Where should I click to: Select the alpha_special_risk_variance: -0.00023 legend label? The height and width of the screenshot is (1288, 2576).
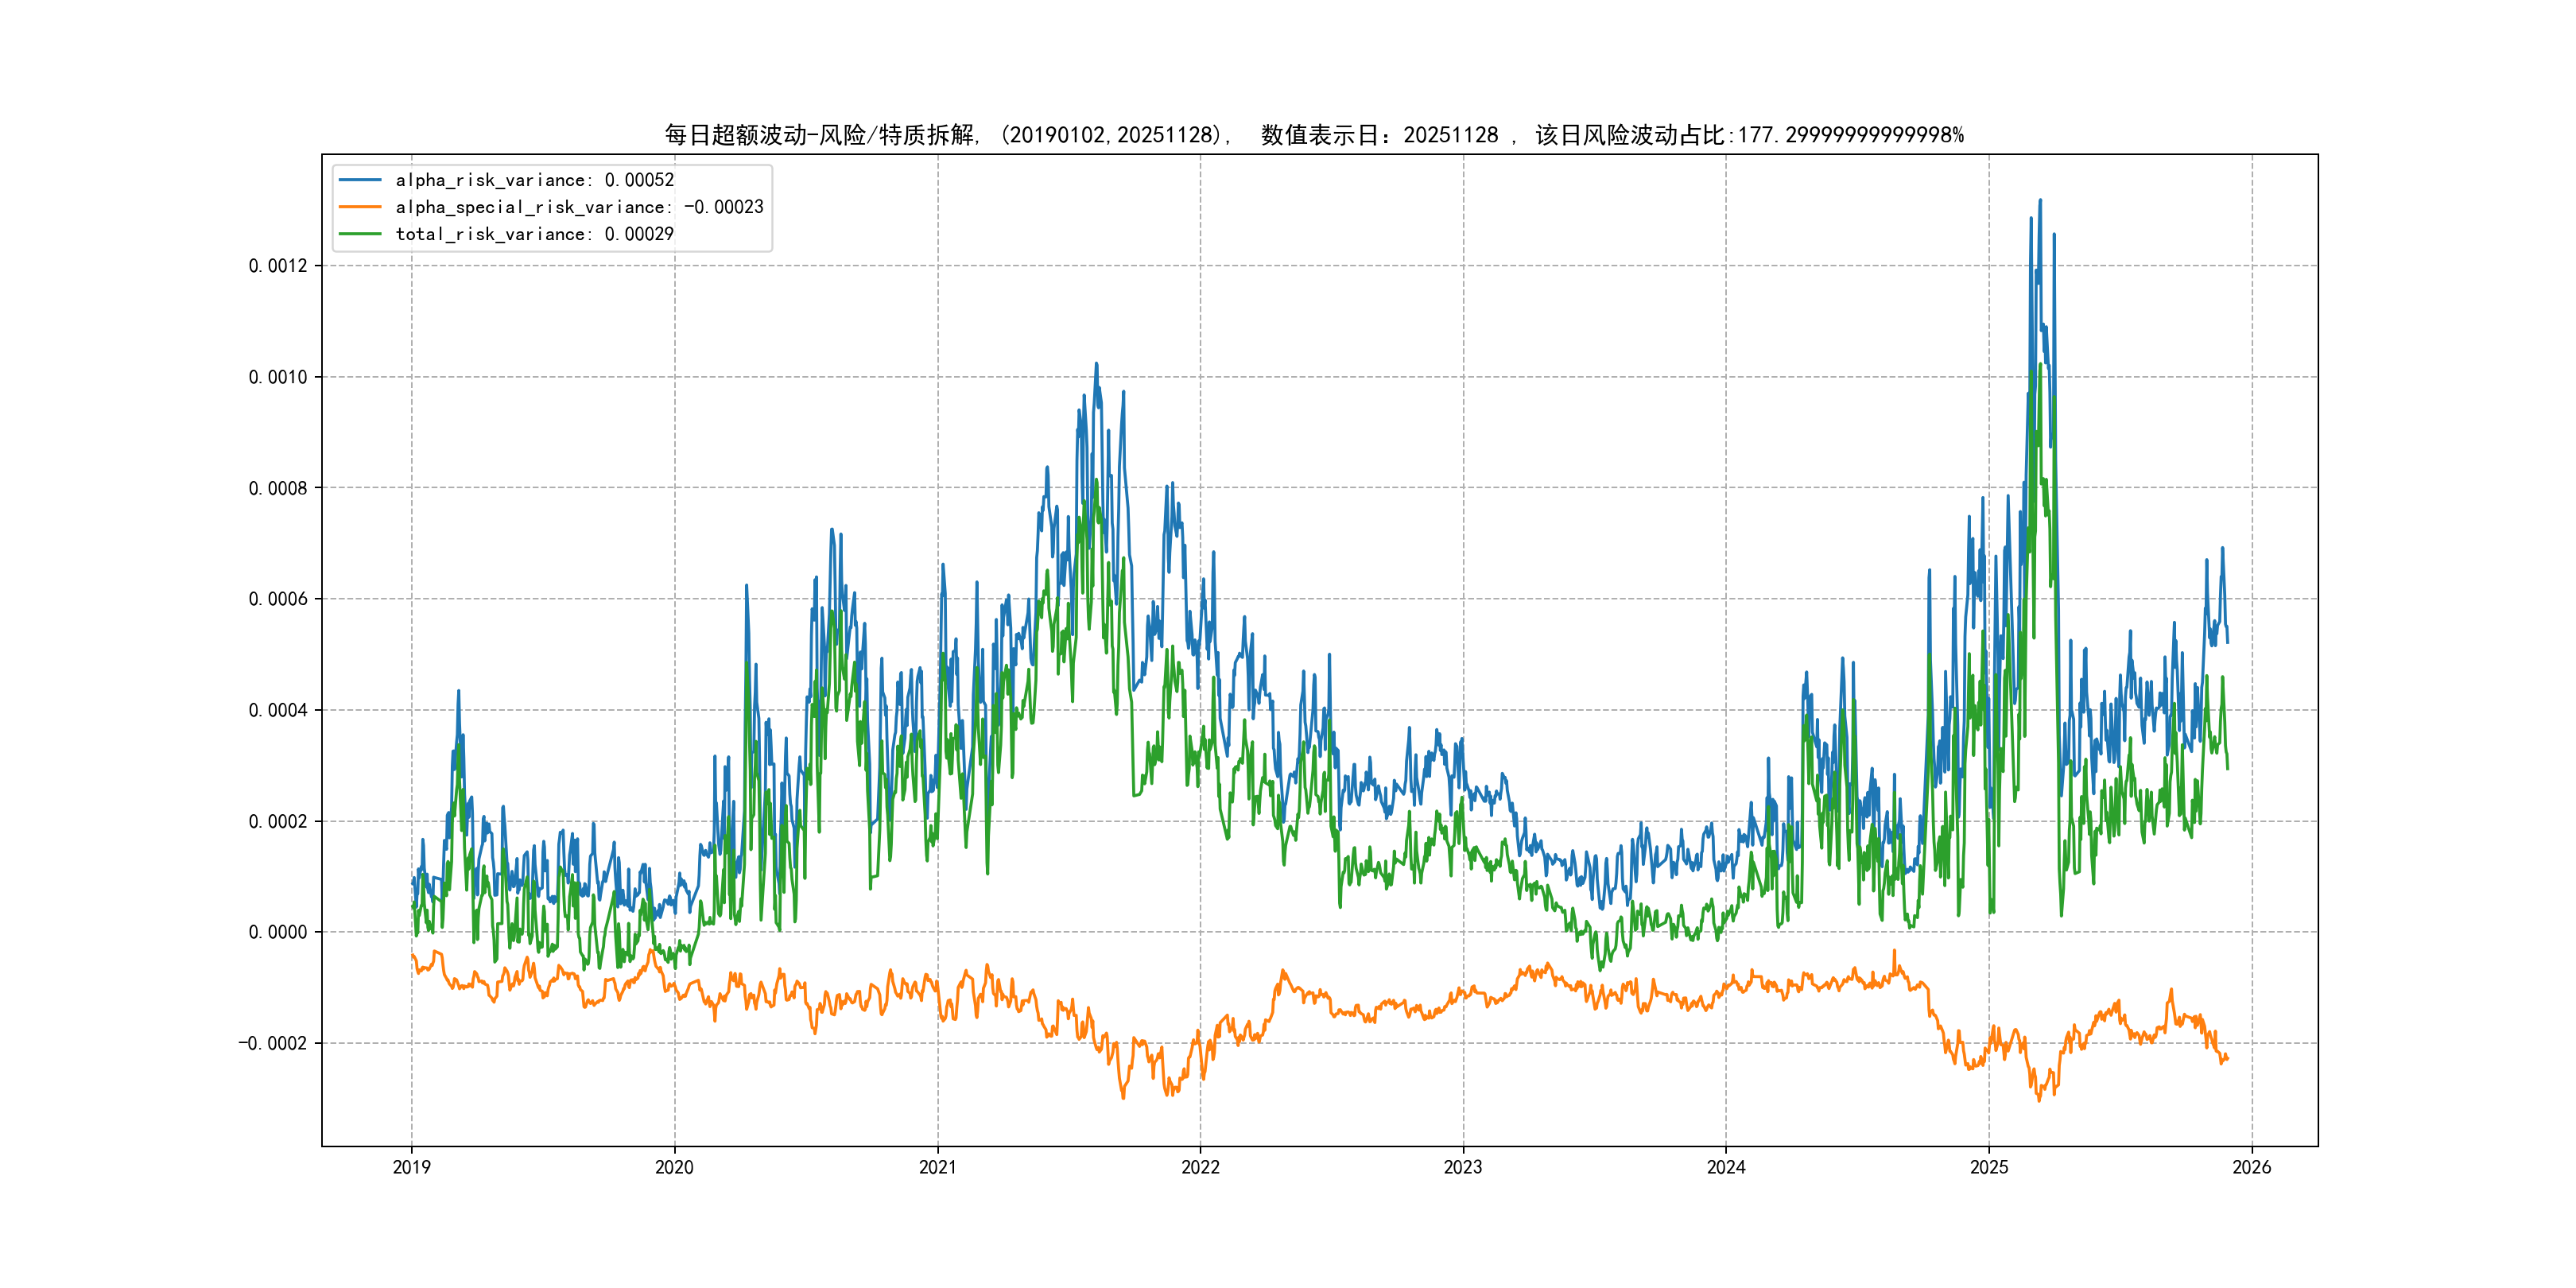coord(579,207)
